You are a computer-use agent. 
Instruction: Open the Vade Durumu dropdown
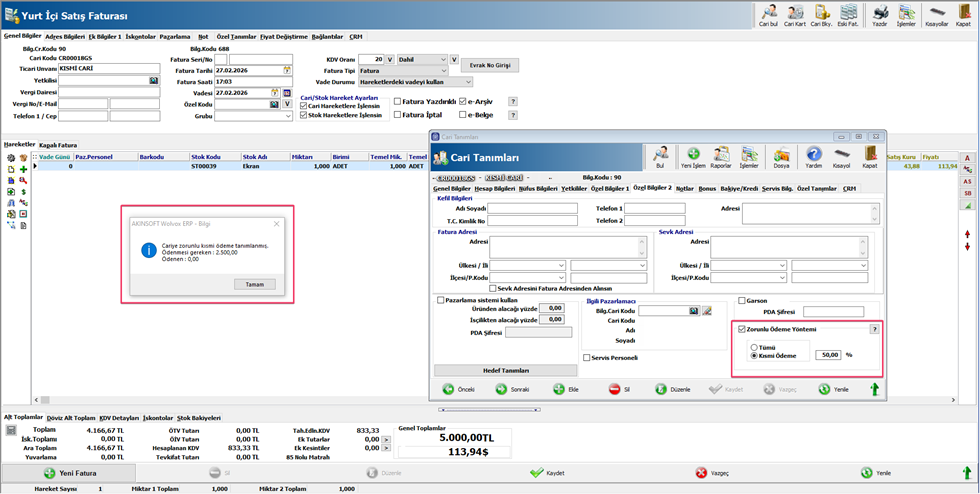[x=468, y=82]
